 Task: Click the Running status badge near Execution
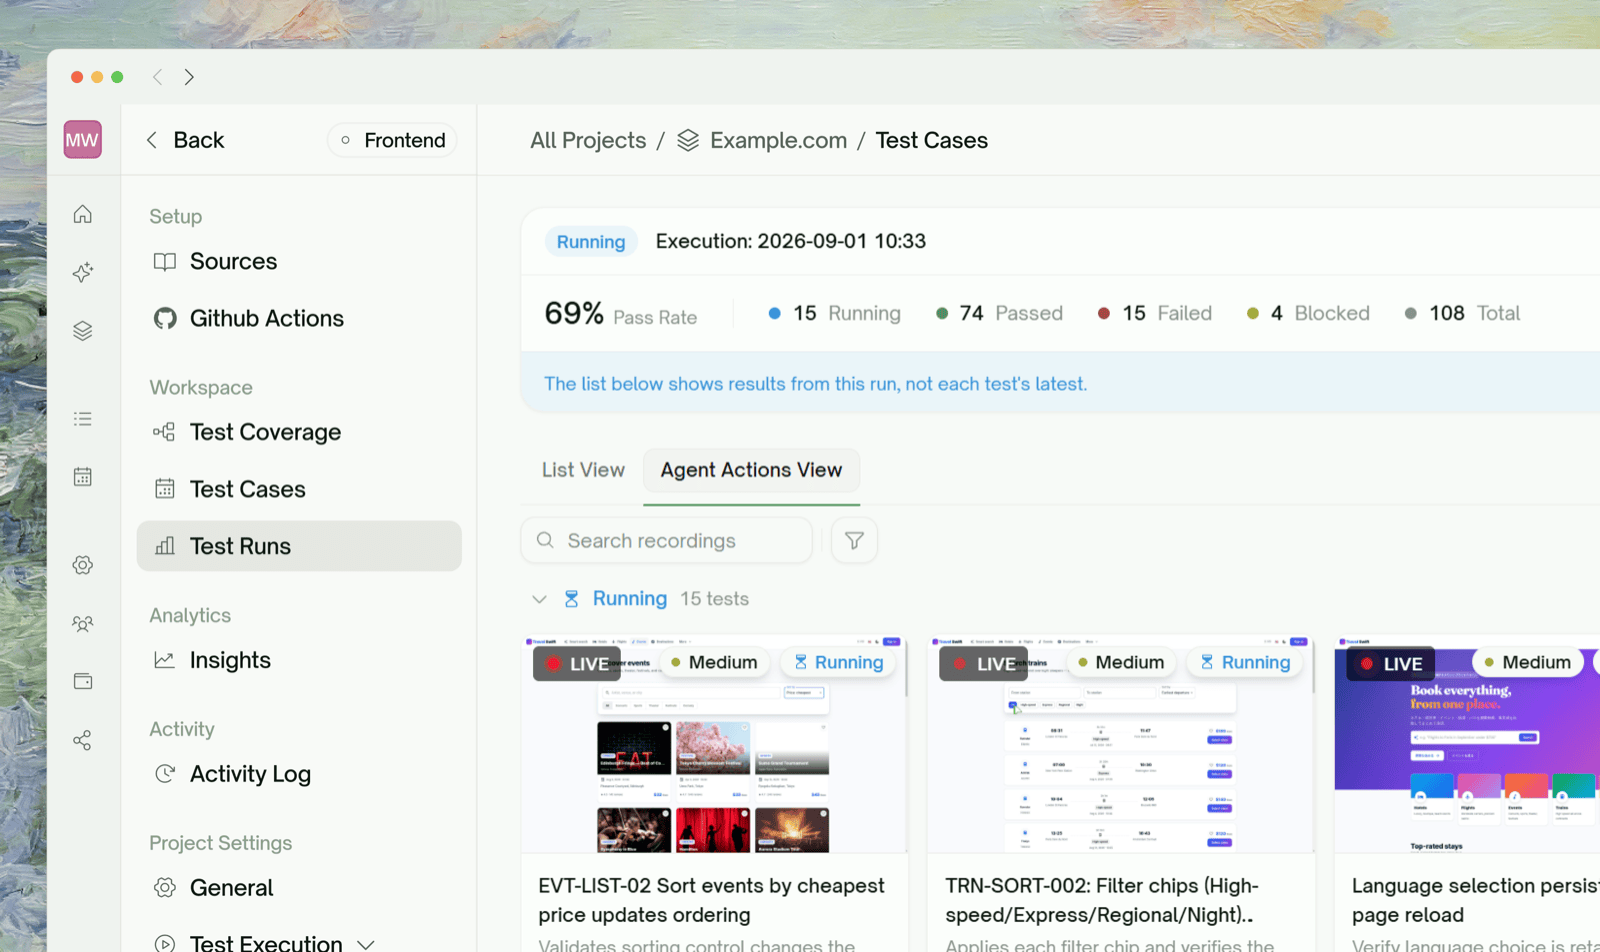point(591,241)
